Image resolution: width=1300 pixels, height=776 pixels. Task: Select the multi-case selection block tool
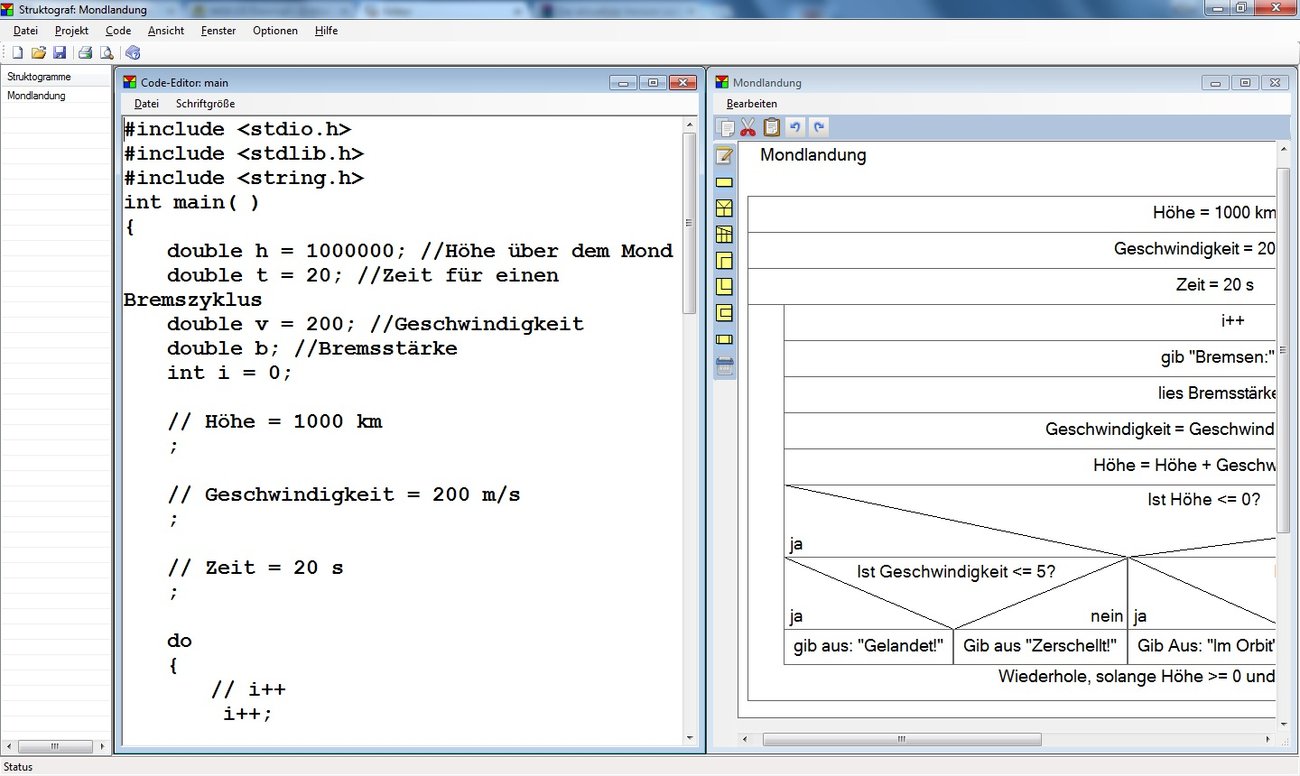click(x=725, y=235)
